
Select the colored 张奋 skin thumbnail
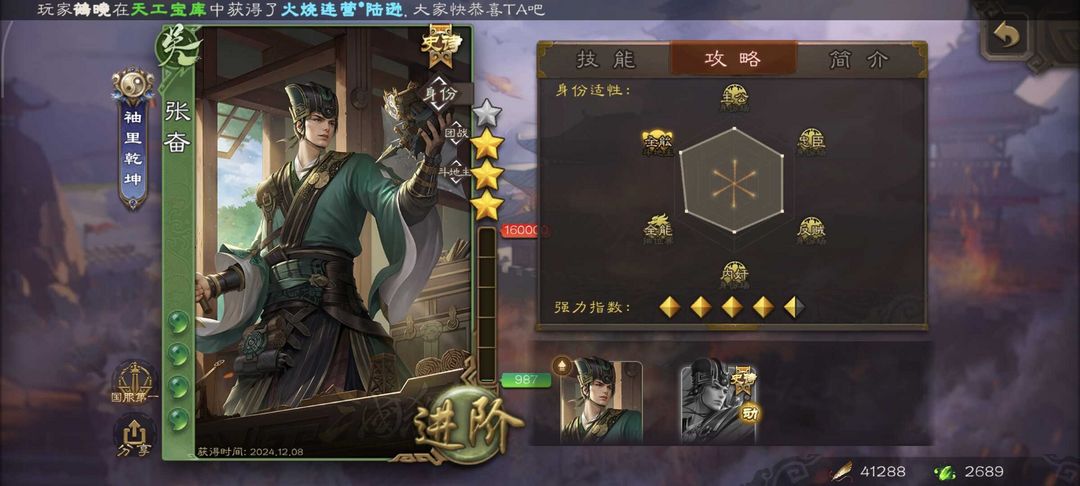pos(601,402)
